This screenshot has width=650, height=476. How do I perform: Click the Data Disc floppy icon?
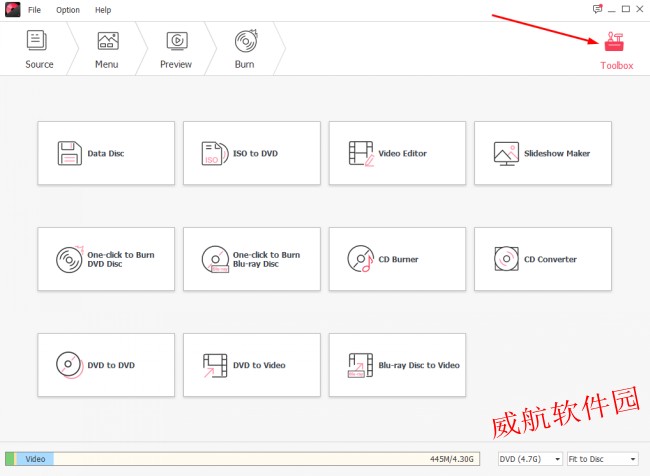click(x=69, y=153)
